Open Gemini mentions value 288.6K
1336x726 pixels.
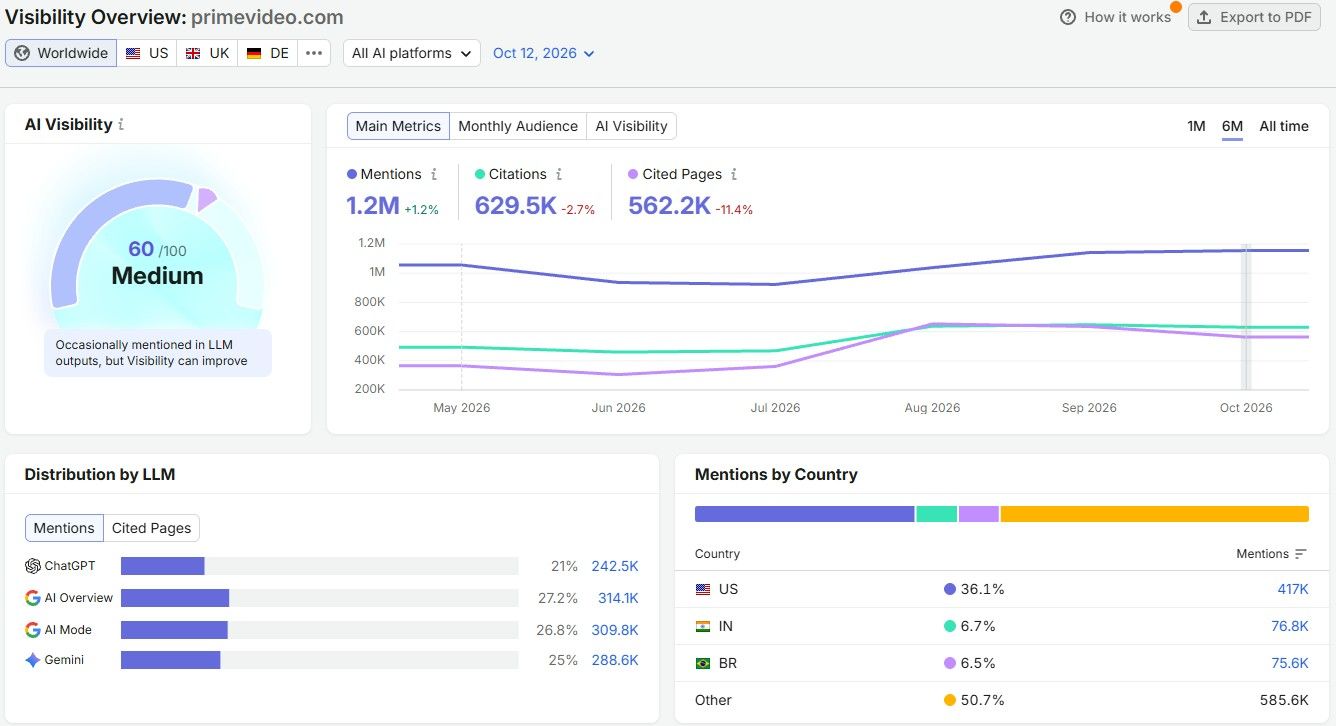pyautogui.click(x=615, y=660)
